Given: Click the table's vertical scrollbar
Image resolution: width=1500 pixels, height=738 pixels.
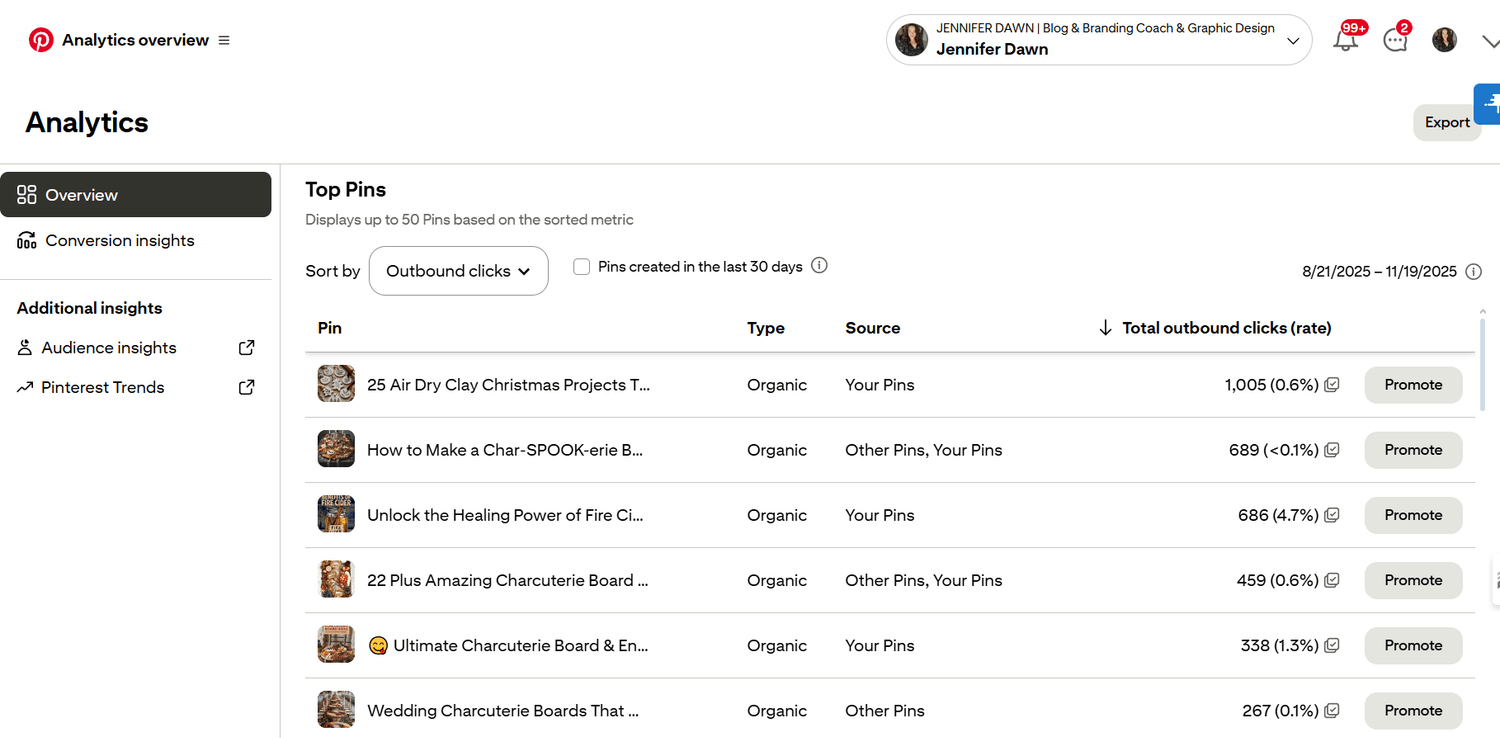Looking at the screenshot, I should click(x=1482, y=360).
